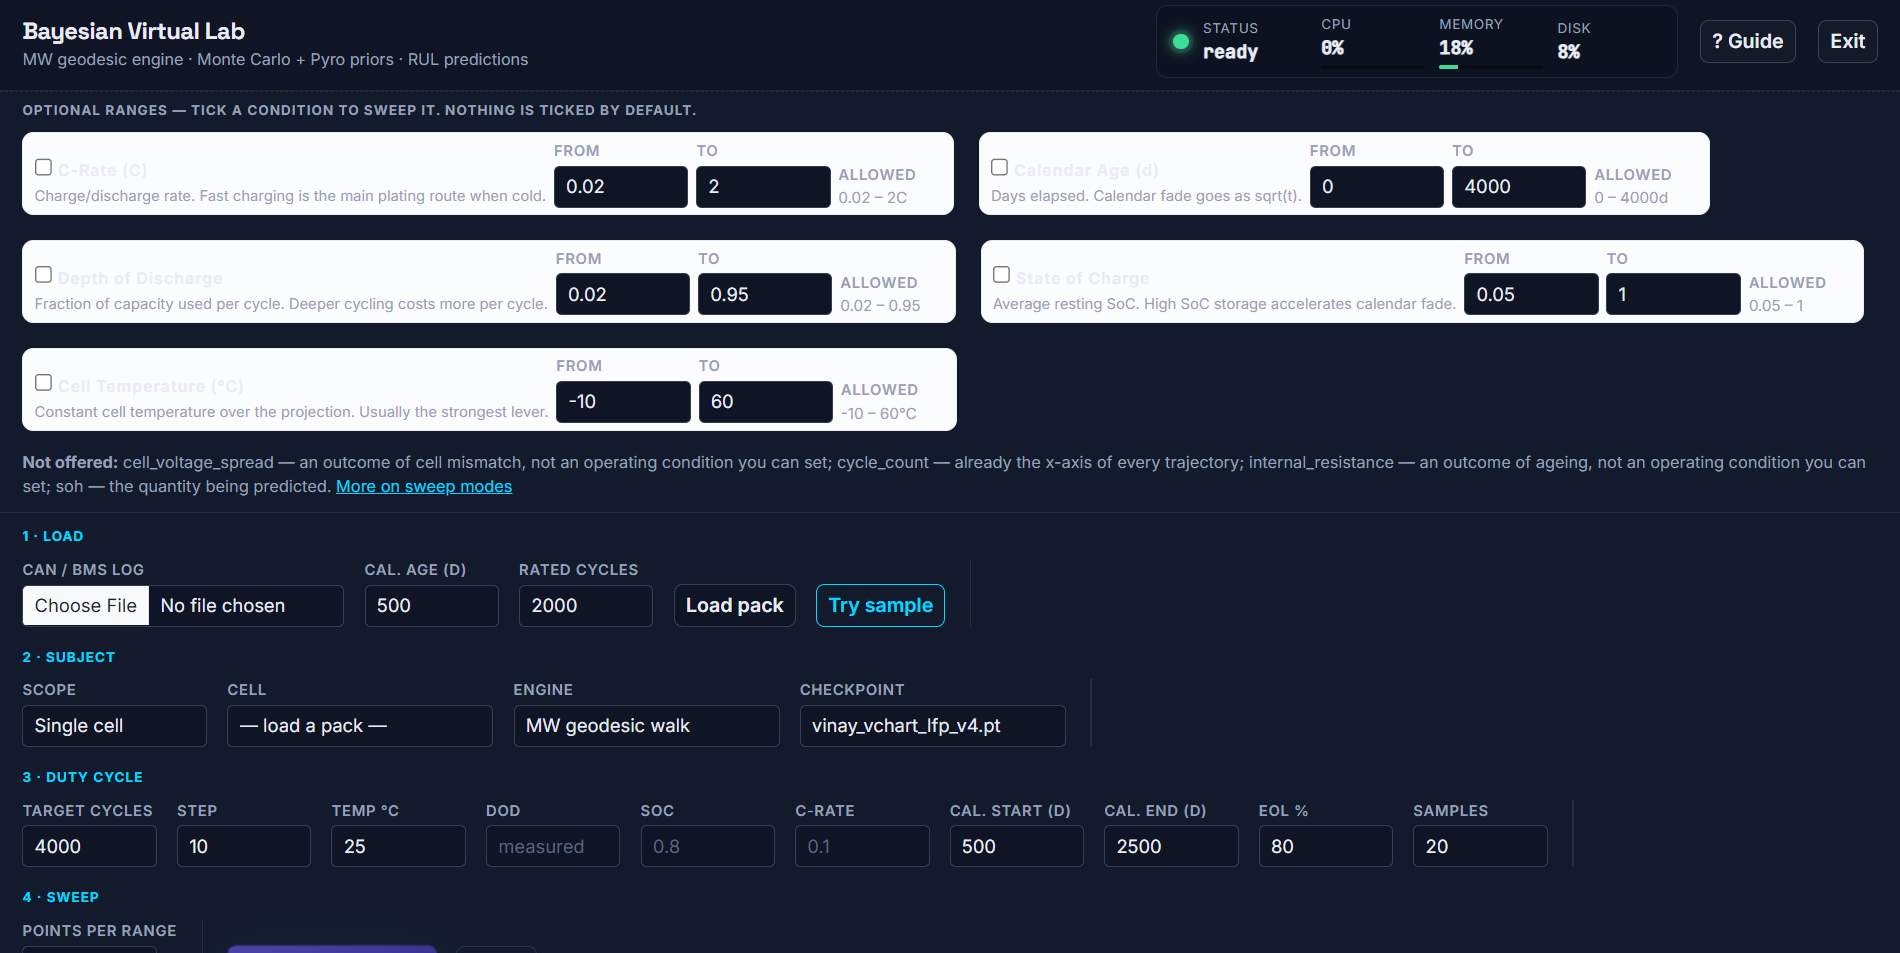Click the C-Rate FROM field showing 0.02
Image resolution: width=1900 pixels, height=953 pixels.
(x=621, y=187)
